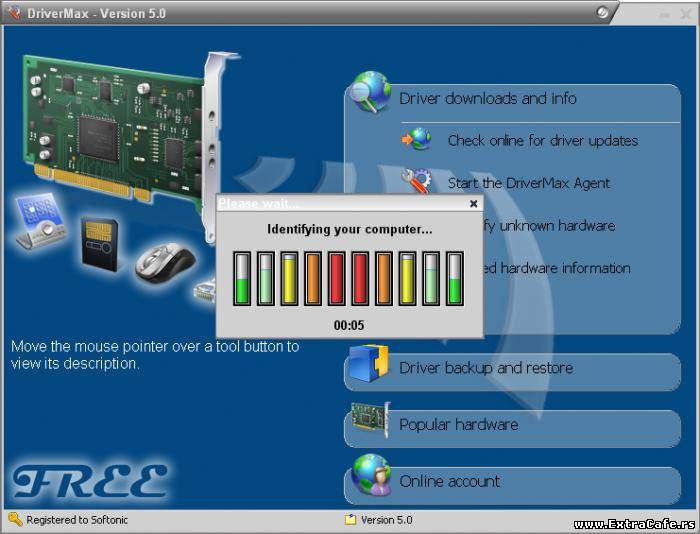
Task: Click the FREE logo
Action: [90, 481]
